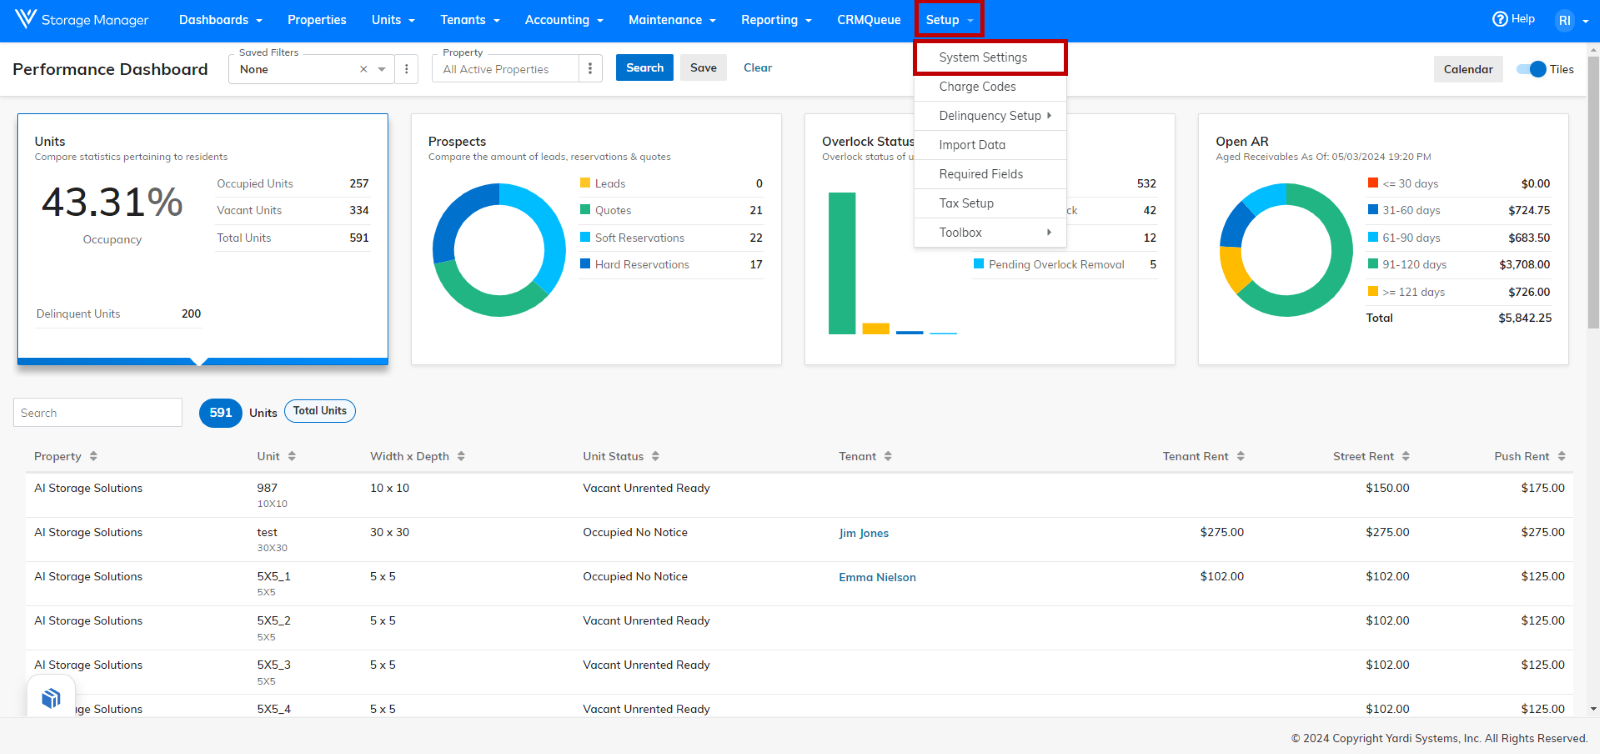This screenshot has width=1600, height=754.
Task: Click unit 5X5_2 in the table
Action: tap(274, 621)
